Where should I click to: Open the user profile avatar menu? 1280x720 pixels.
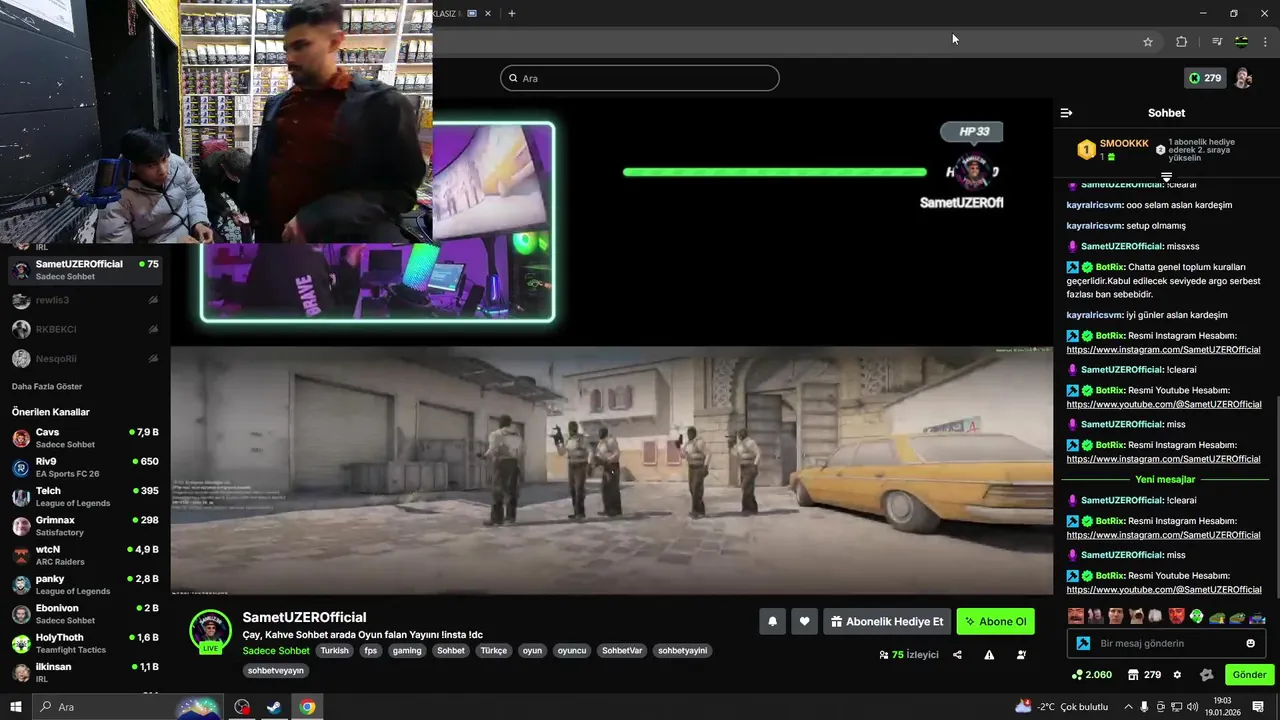(1243, 78)
